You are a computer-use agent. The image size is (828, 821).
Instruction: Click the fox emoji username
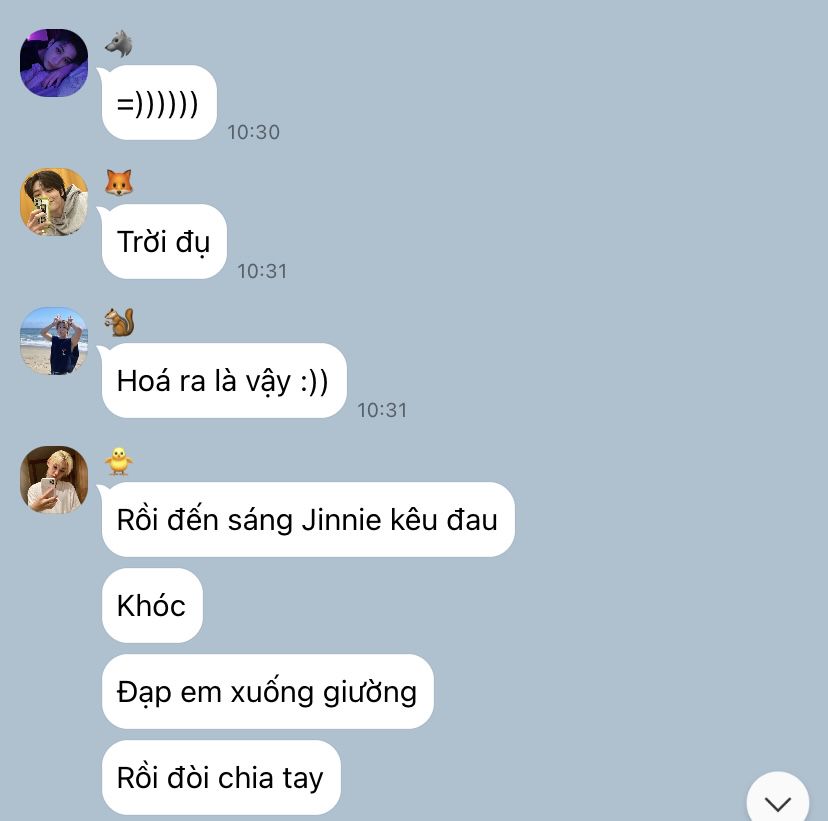(x=119, y=183)
